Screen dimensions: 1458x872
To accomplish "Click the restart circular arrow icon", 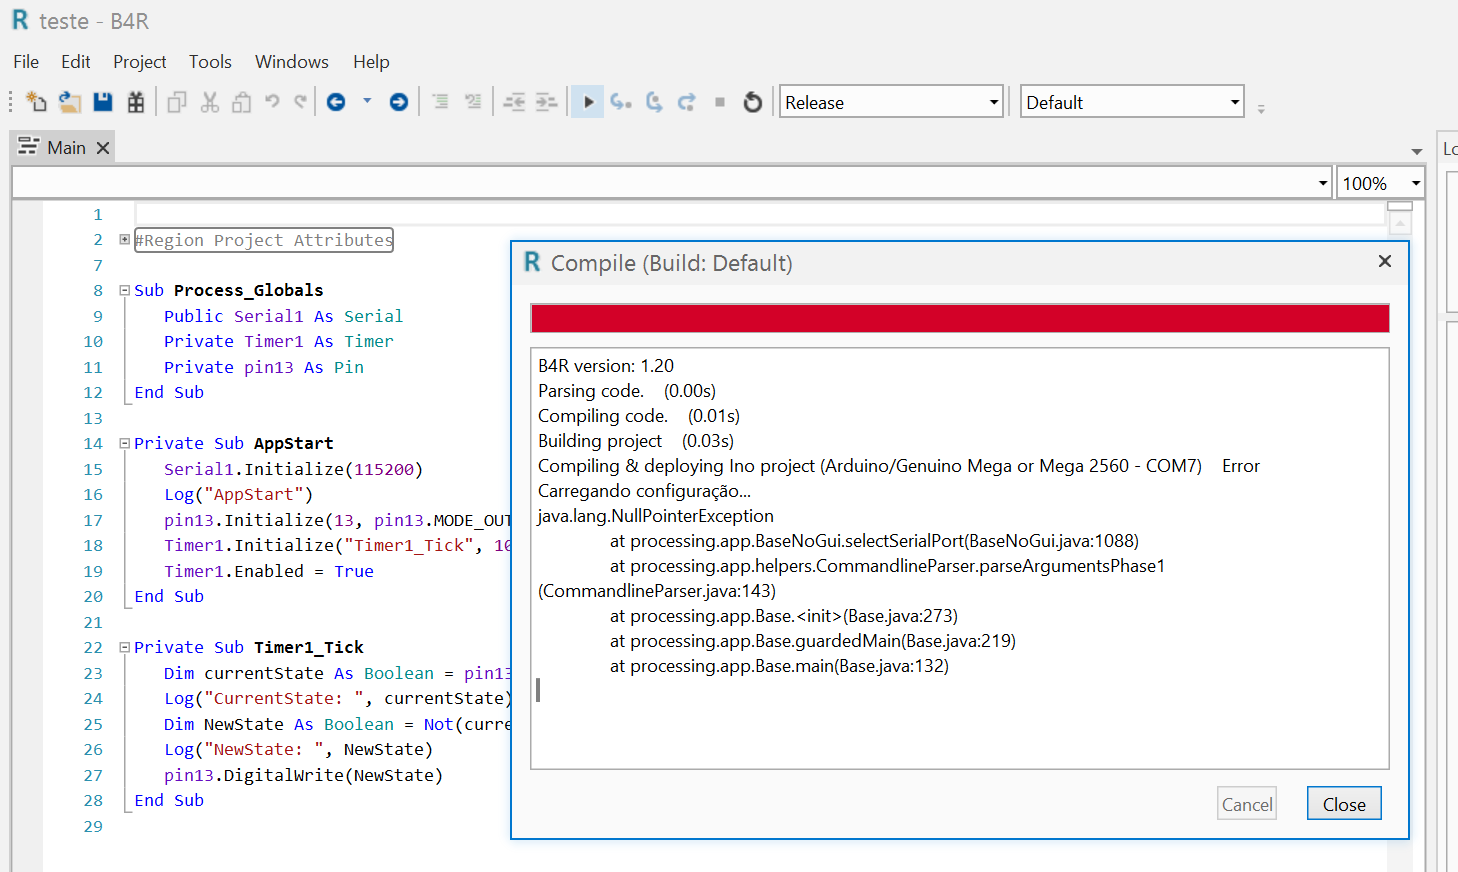I will [x=753, y=102].
